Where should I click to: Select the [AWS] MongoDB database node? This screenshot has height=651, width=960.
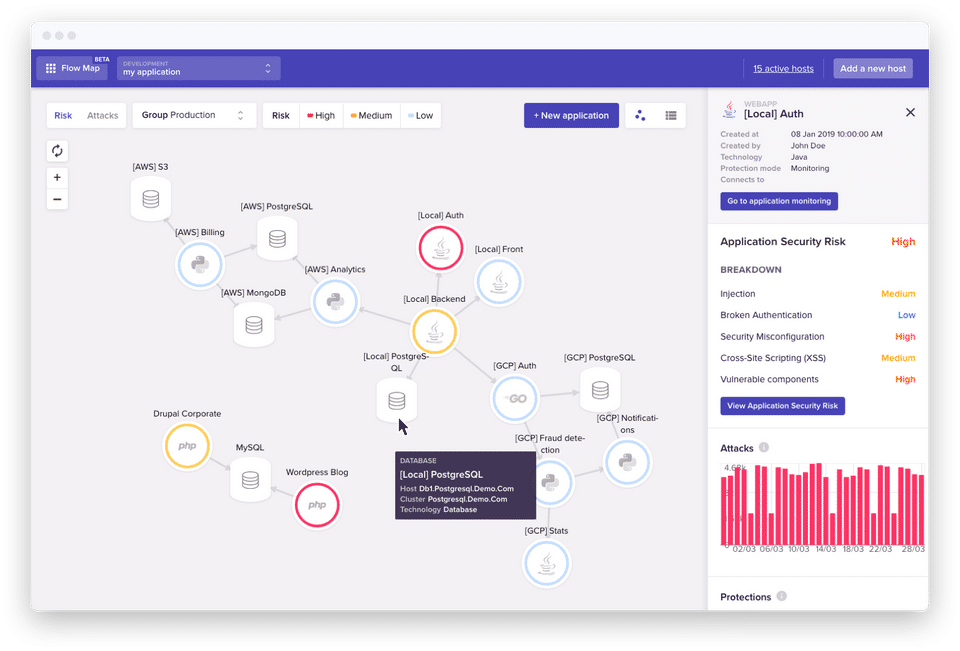[x=254, y=325]
